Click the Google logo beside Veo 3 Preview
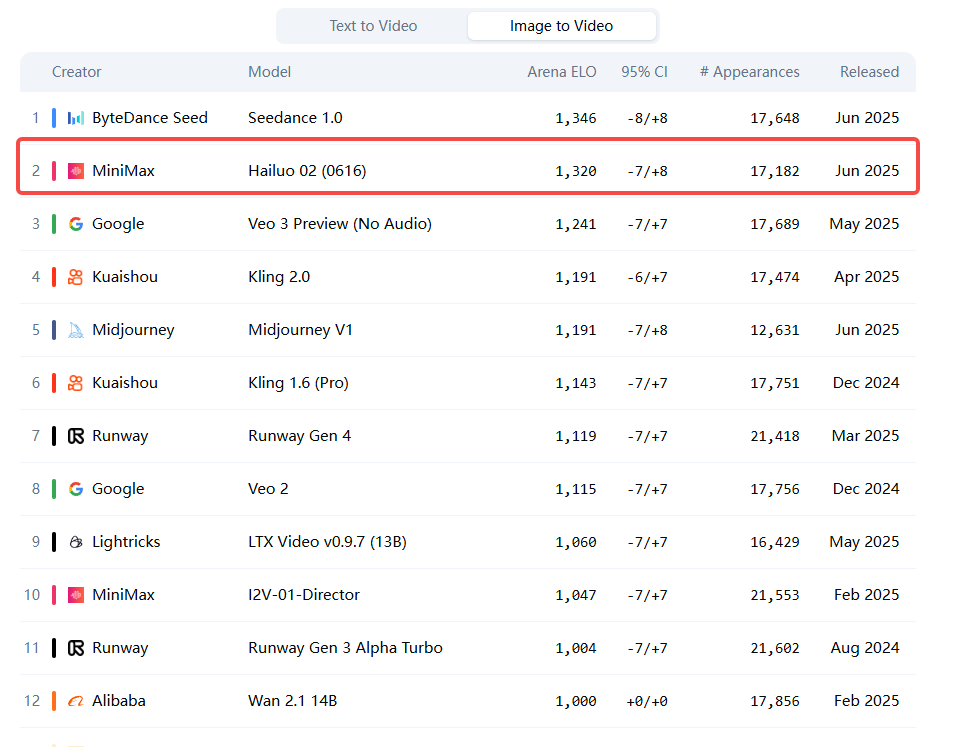This screenshot has width=977, height=747. (x=75, y=224)
